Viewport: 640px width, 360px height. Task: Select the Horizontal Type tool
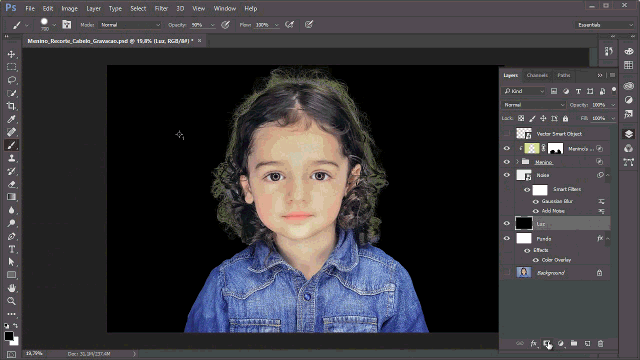11,249
